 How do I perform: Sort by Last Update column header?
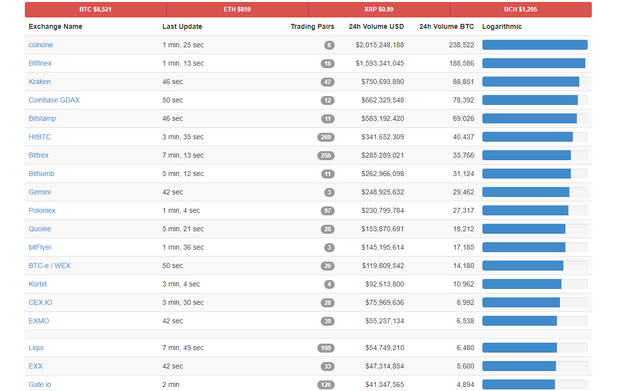182,27
